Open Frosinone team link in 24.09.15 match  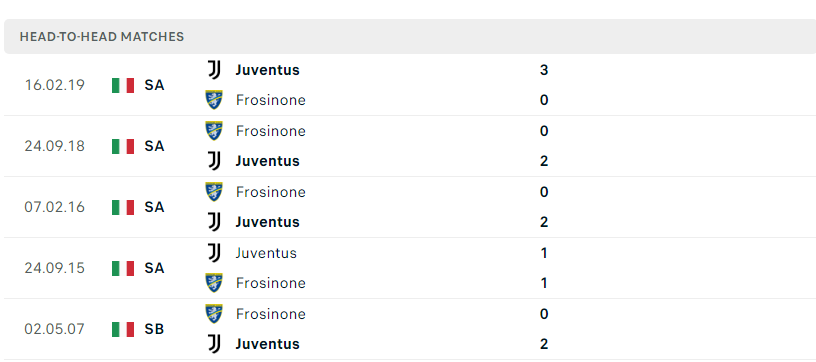271,283
